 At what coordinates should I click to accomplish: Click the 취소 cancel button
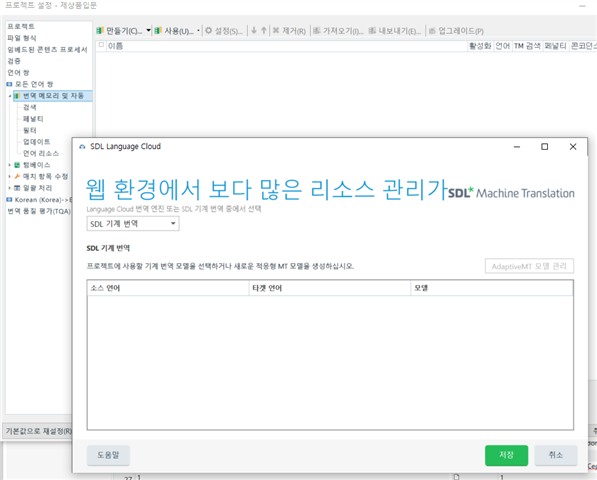[x=556, y=455]
